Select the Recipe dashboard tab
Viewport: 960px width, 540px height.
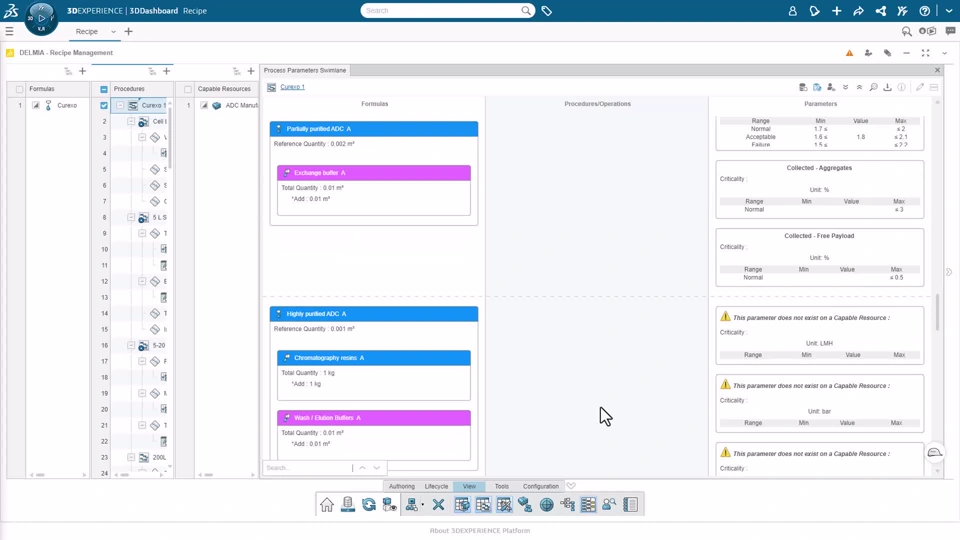point(86,32)
